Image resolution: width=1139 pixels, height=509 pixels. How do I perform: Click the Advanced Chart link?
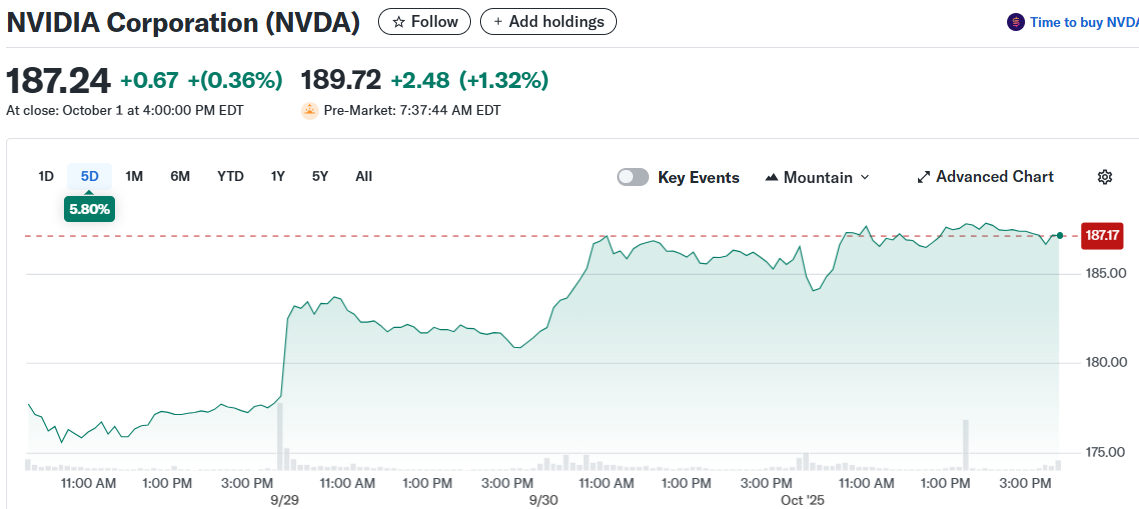(x=994, y=177)
